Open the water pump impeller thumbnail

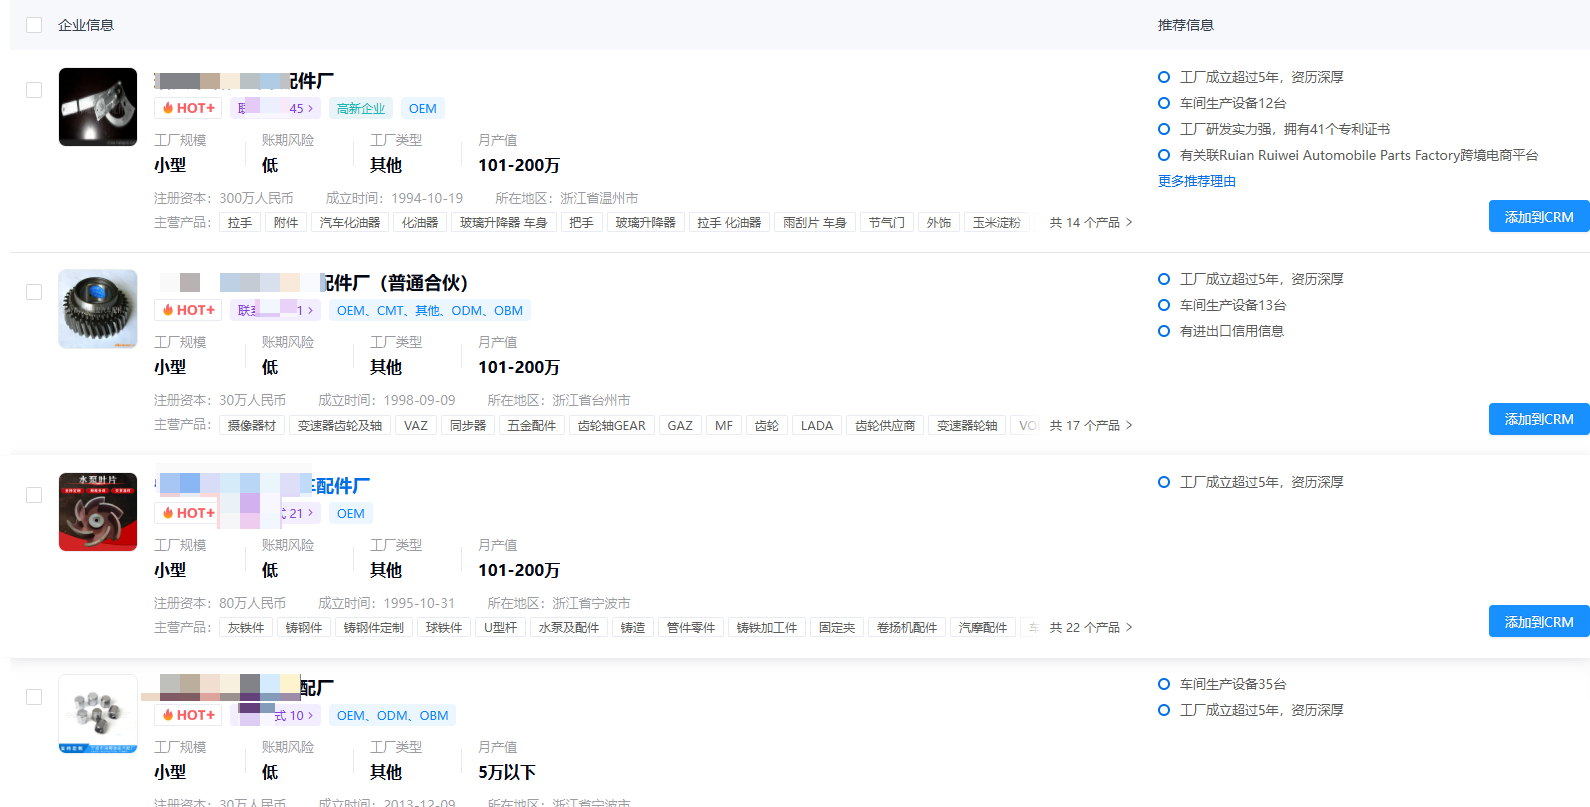point(98,512)
